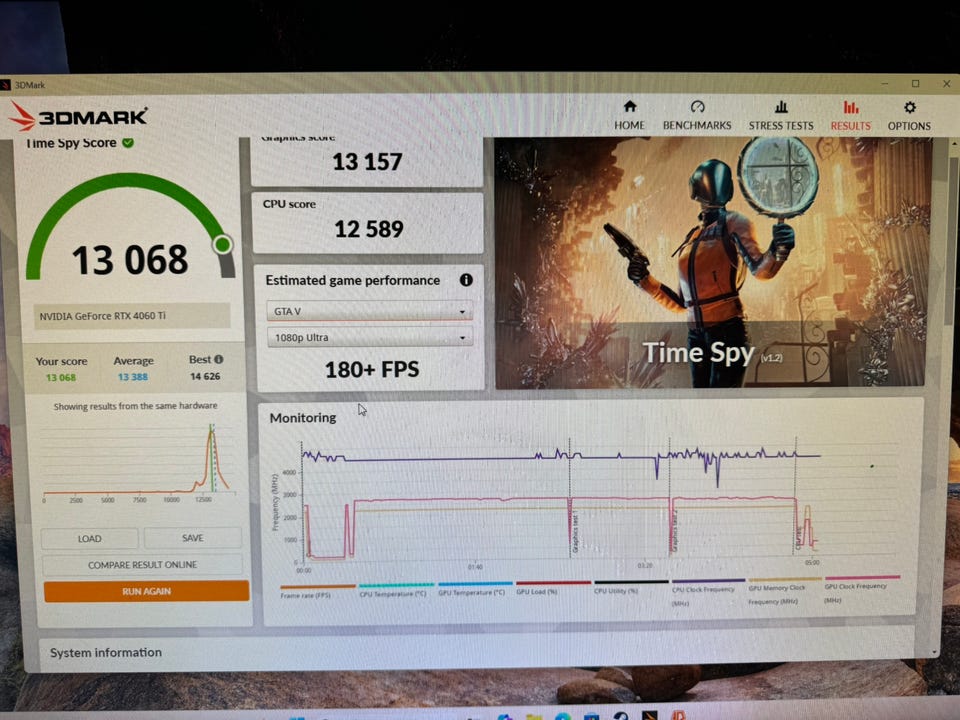
Task: Click COMPARE RESULT ONLINE
Action: pos(142,564)
